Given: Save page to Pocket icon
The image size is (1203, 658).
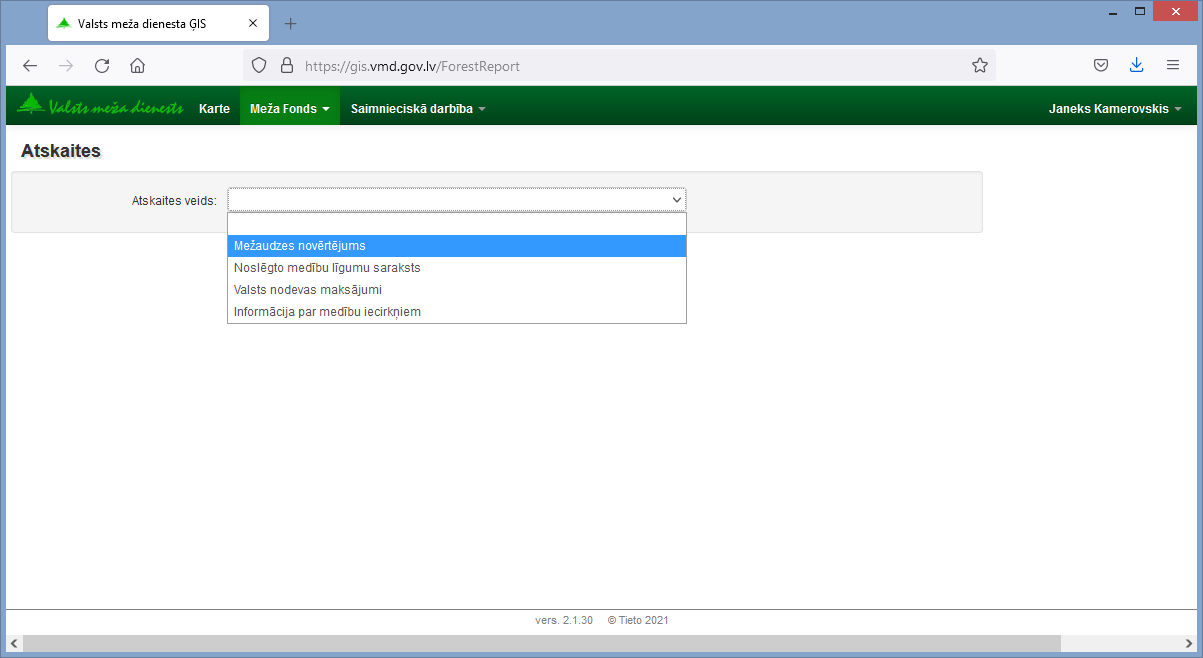Looking at the screenshot, I should click(1100, 66).
